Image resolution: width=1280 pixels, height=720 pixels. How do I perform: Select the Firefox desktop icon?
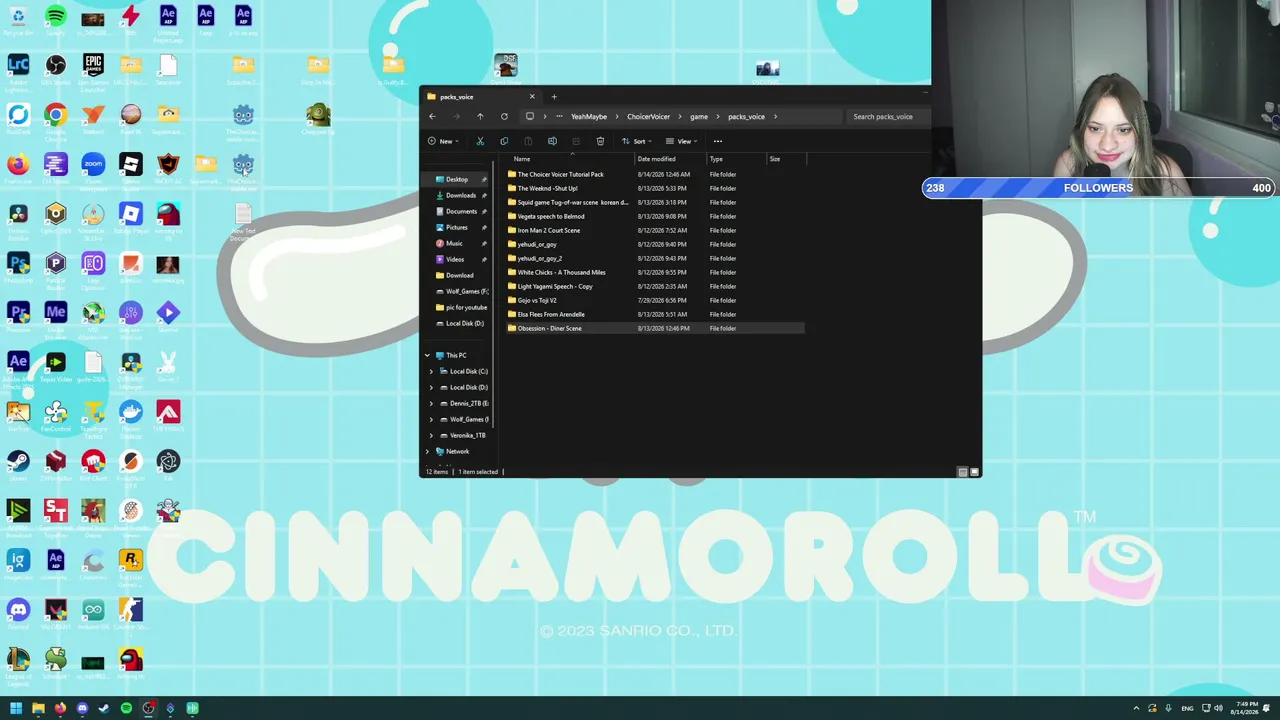click(18, 164)
